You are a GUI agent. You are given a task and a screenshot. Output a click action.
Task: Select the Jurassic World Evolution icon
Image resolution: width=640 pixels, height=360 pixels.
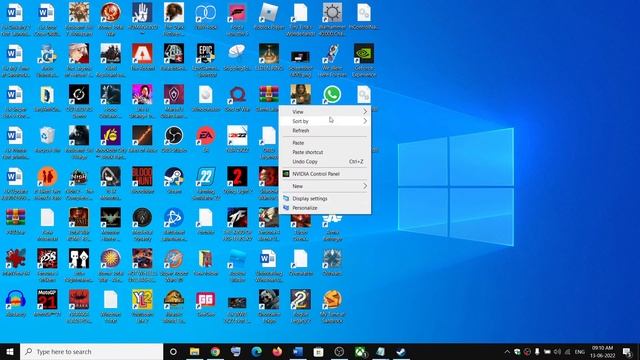click(174, 299)
